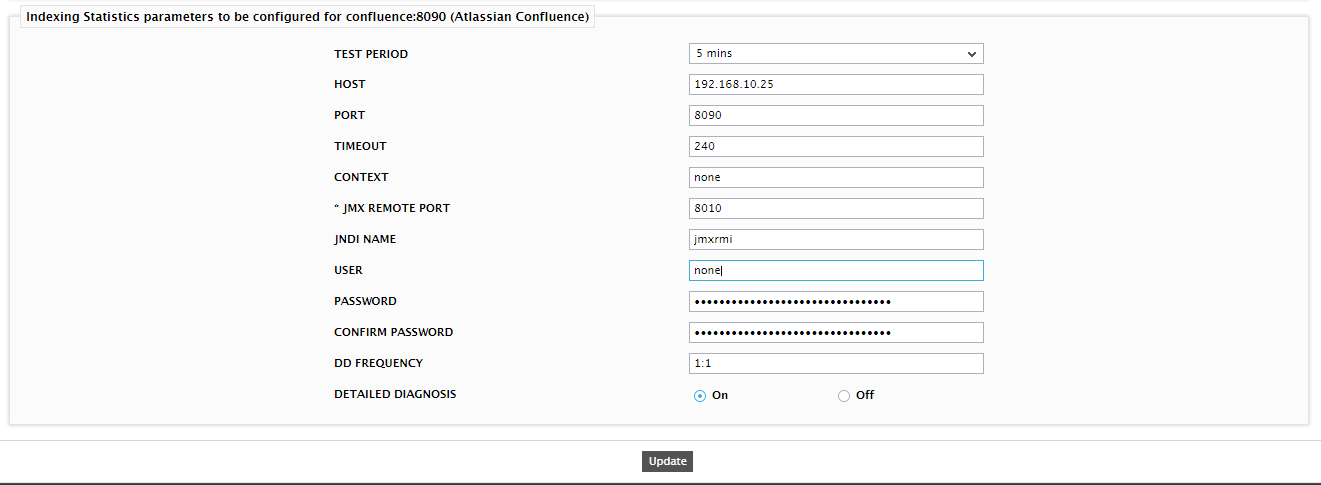The height and width of the screenshot is (485, 1321).
Task: Select the CONTEXT input field
Action: [x=836, y=178]
